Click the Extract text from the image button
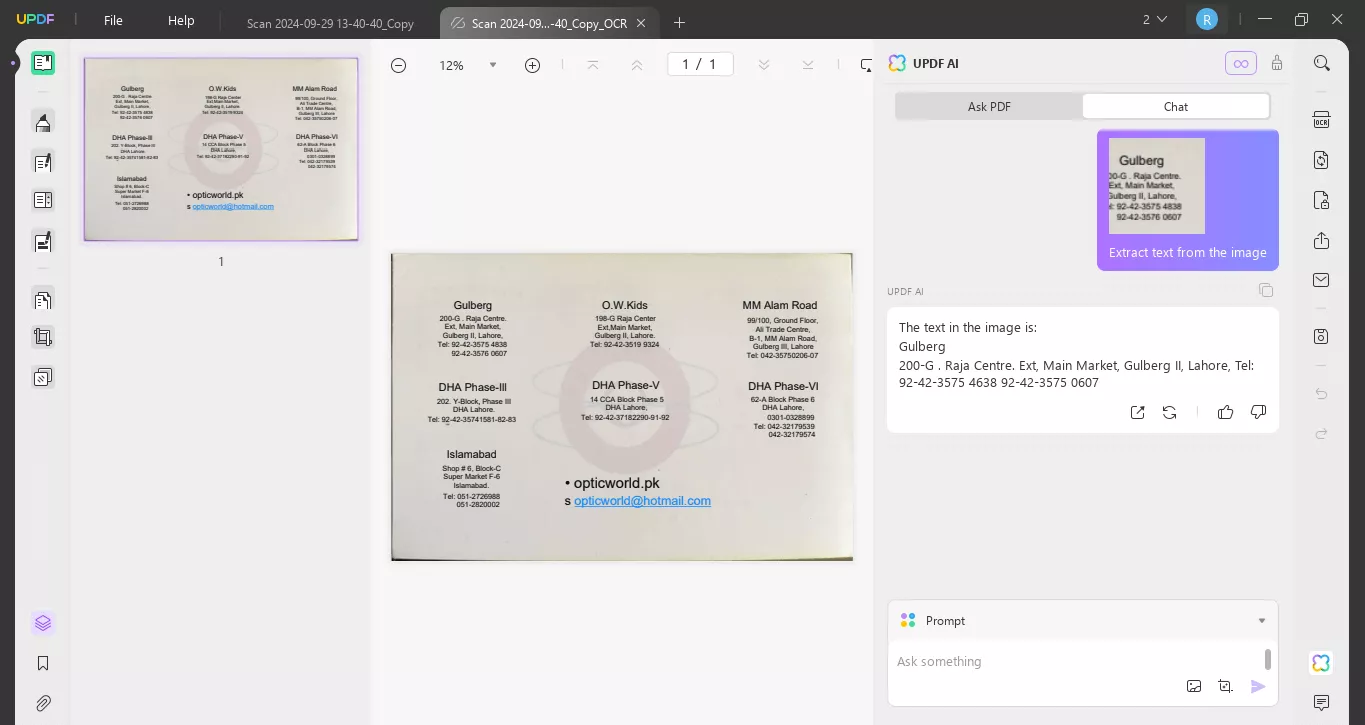The height and width of the screenshot is (725, 1365). (1187, 253)
